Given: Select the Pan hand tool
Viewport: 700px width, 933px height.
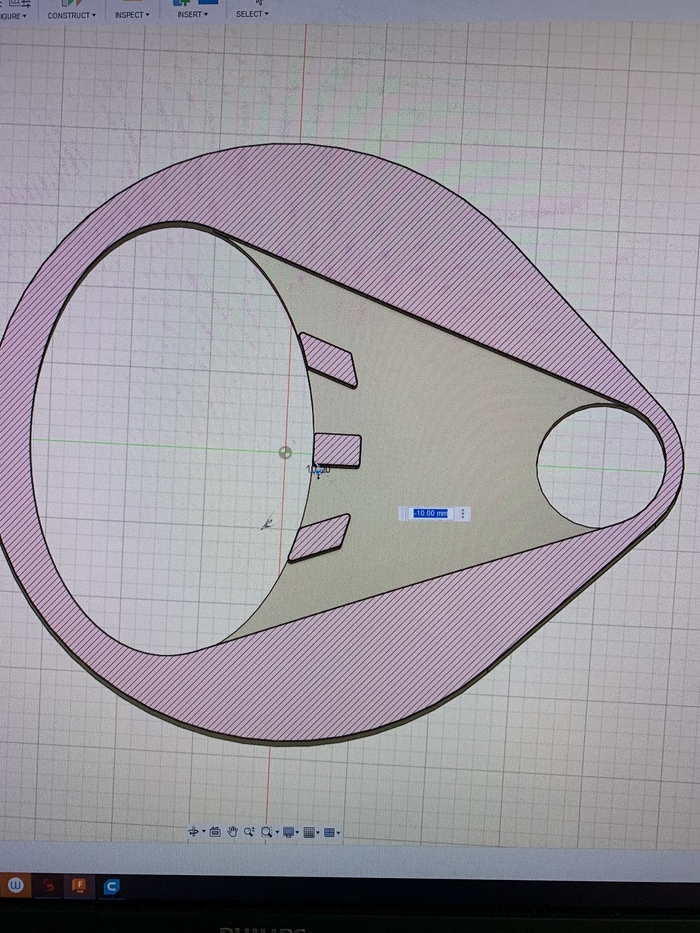Looking at the screenshot, I should click(x=232, y=831).
